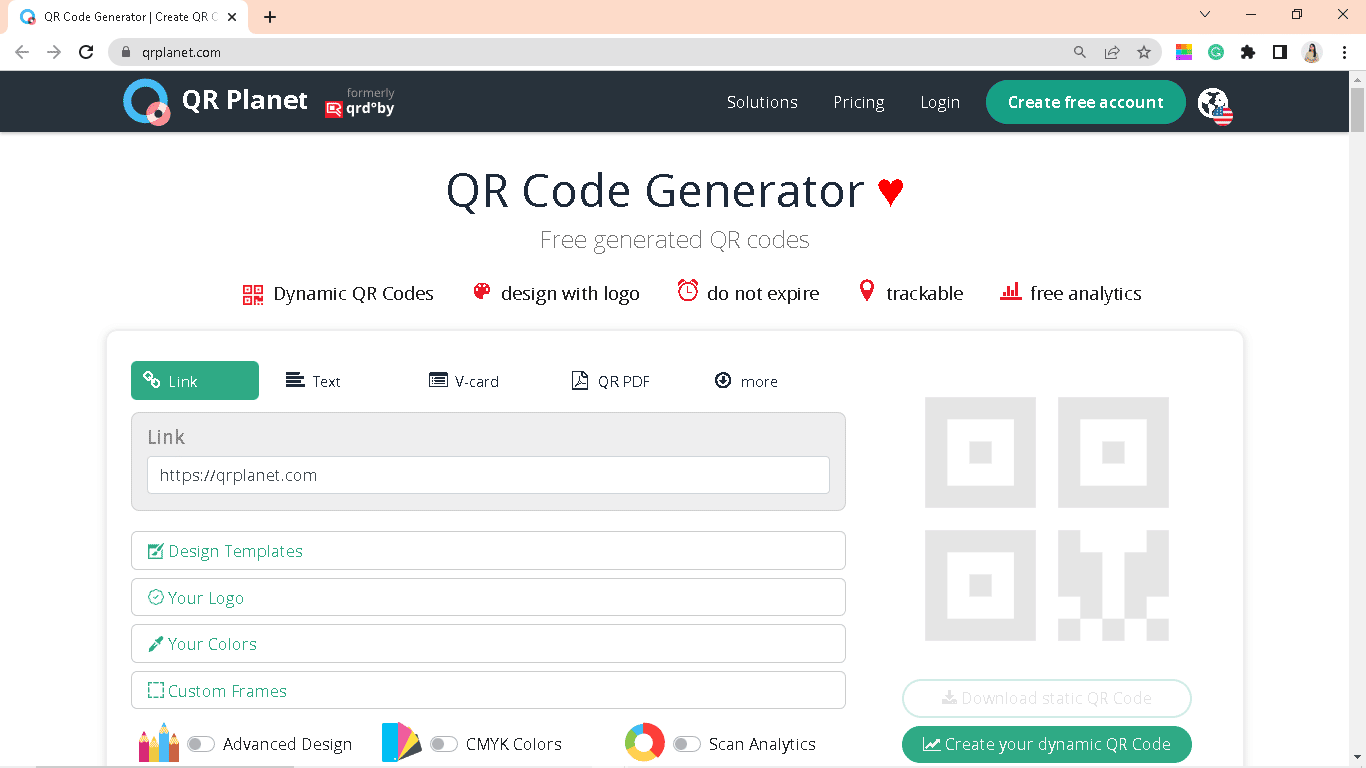This screenshot has width=1366, height=768.
Task: Open the Solutions menu
Action: [x=762, y=102]
